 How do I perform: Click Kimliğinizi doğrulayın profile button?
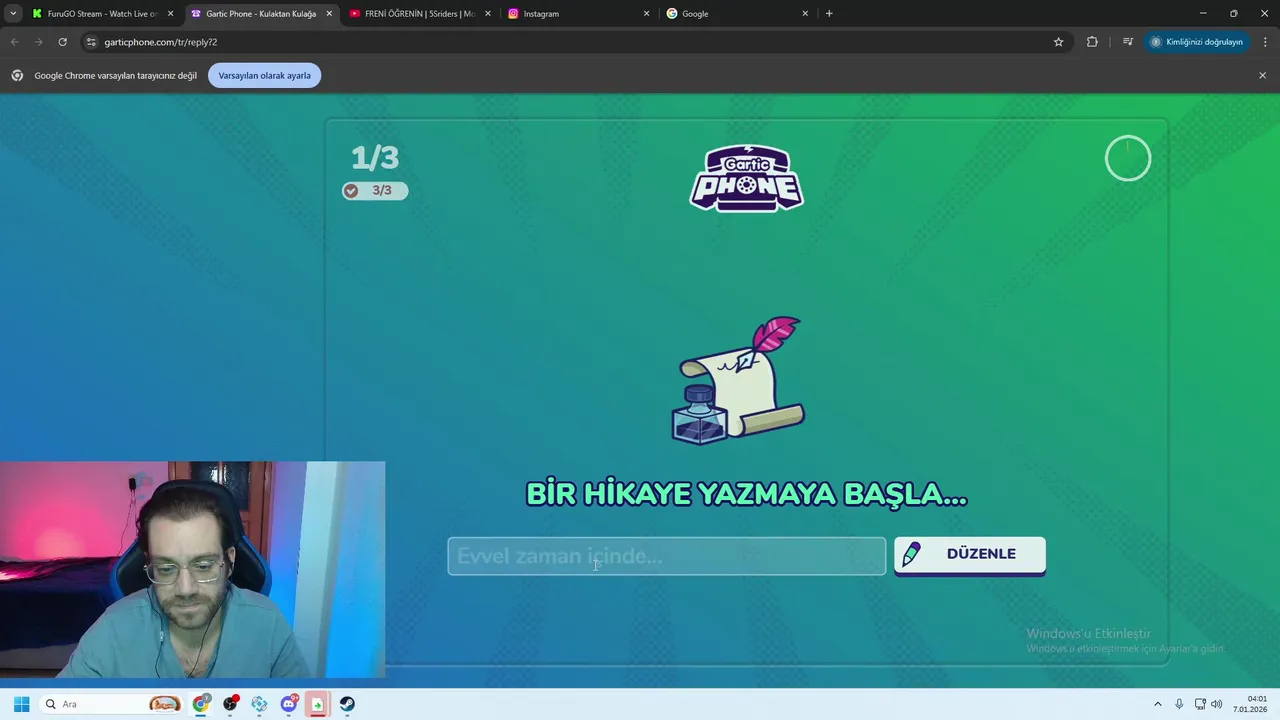[x=1197, y=42]
